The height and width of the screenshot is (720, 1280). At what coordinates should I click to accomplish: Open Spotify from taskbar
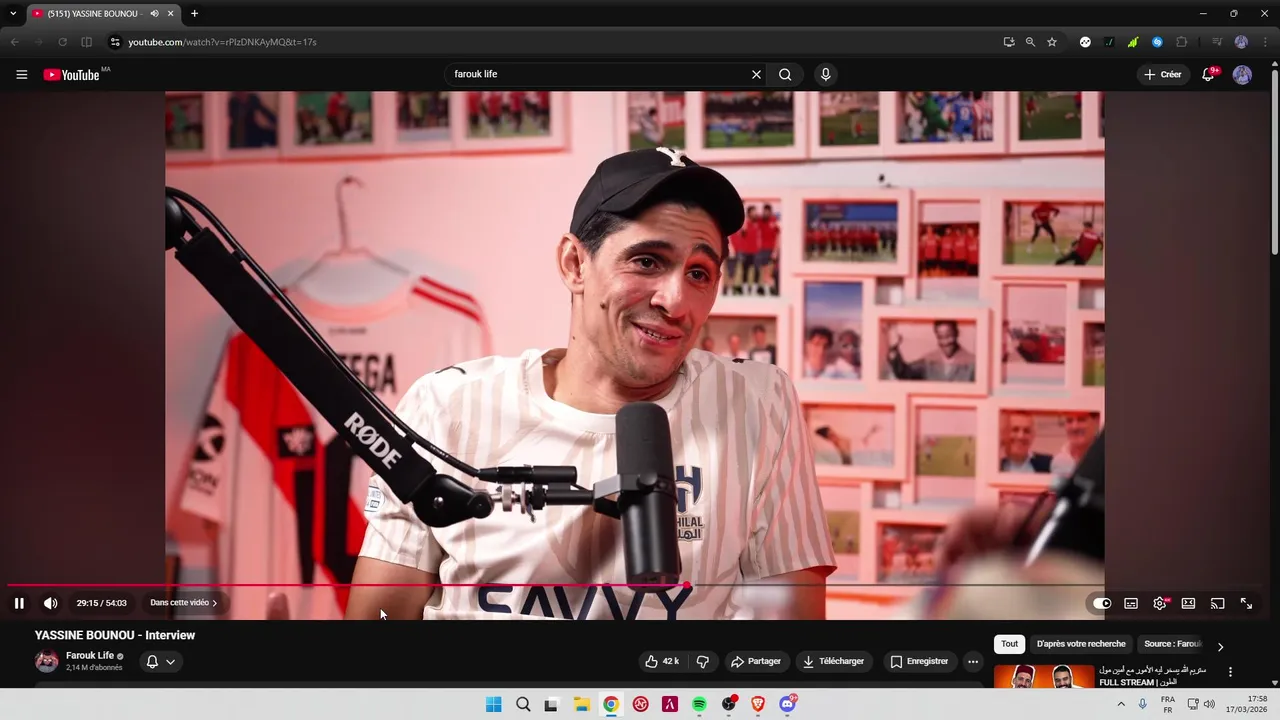point(699,704)
